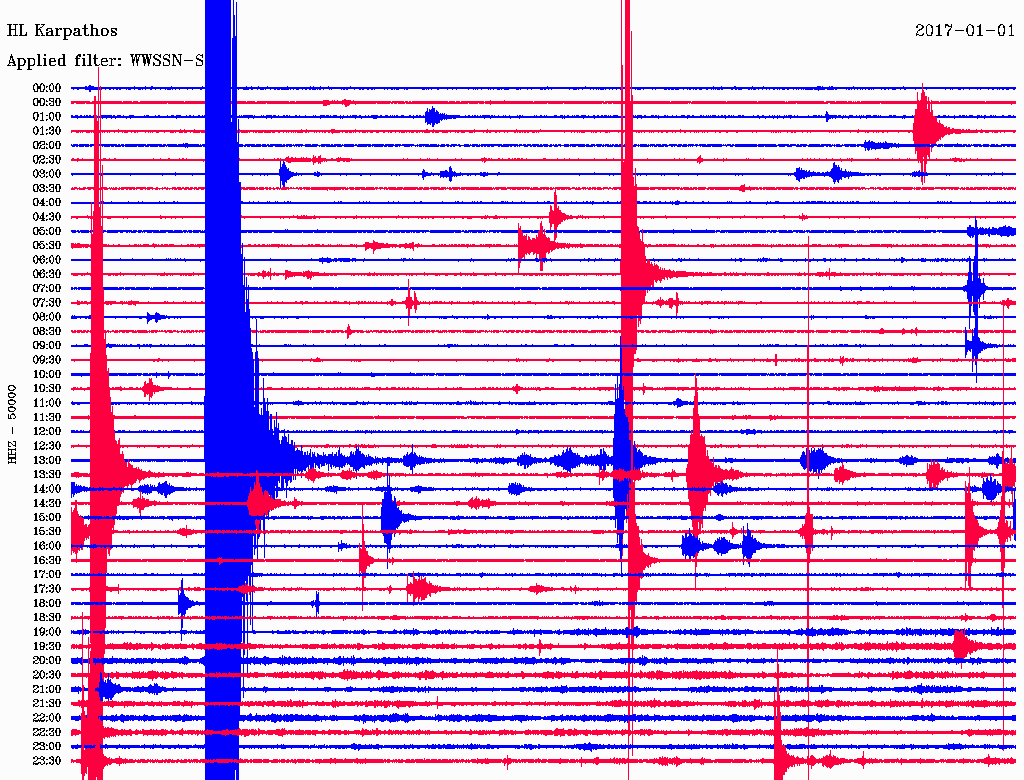
Task: Select the 04:00 time label
Action: tap(47, 203)
